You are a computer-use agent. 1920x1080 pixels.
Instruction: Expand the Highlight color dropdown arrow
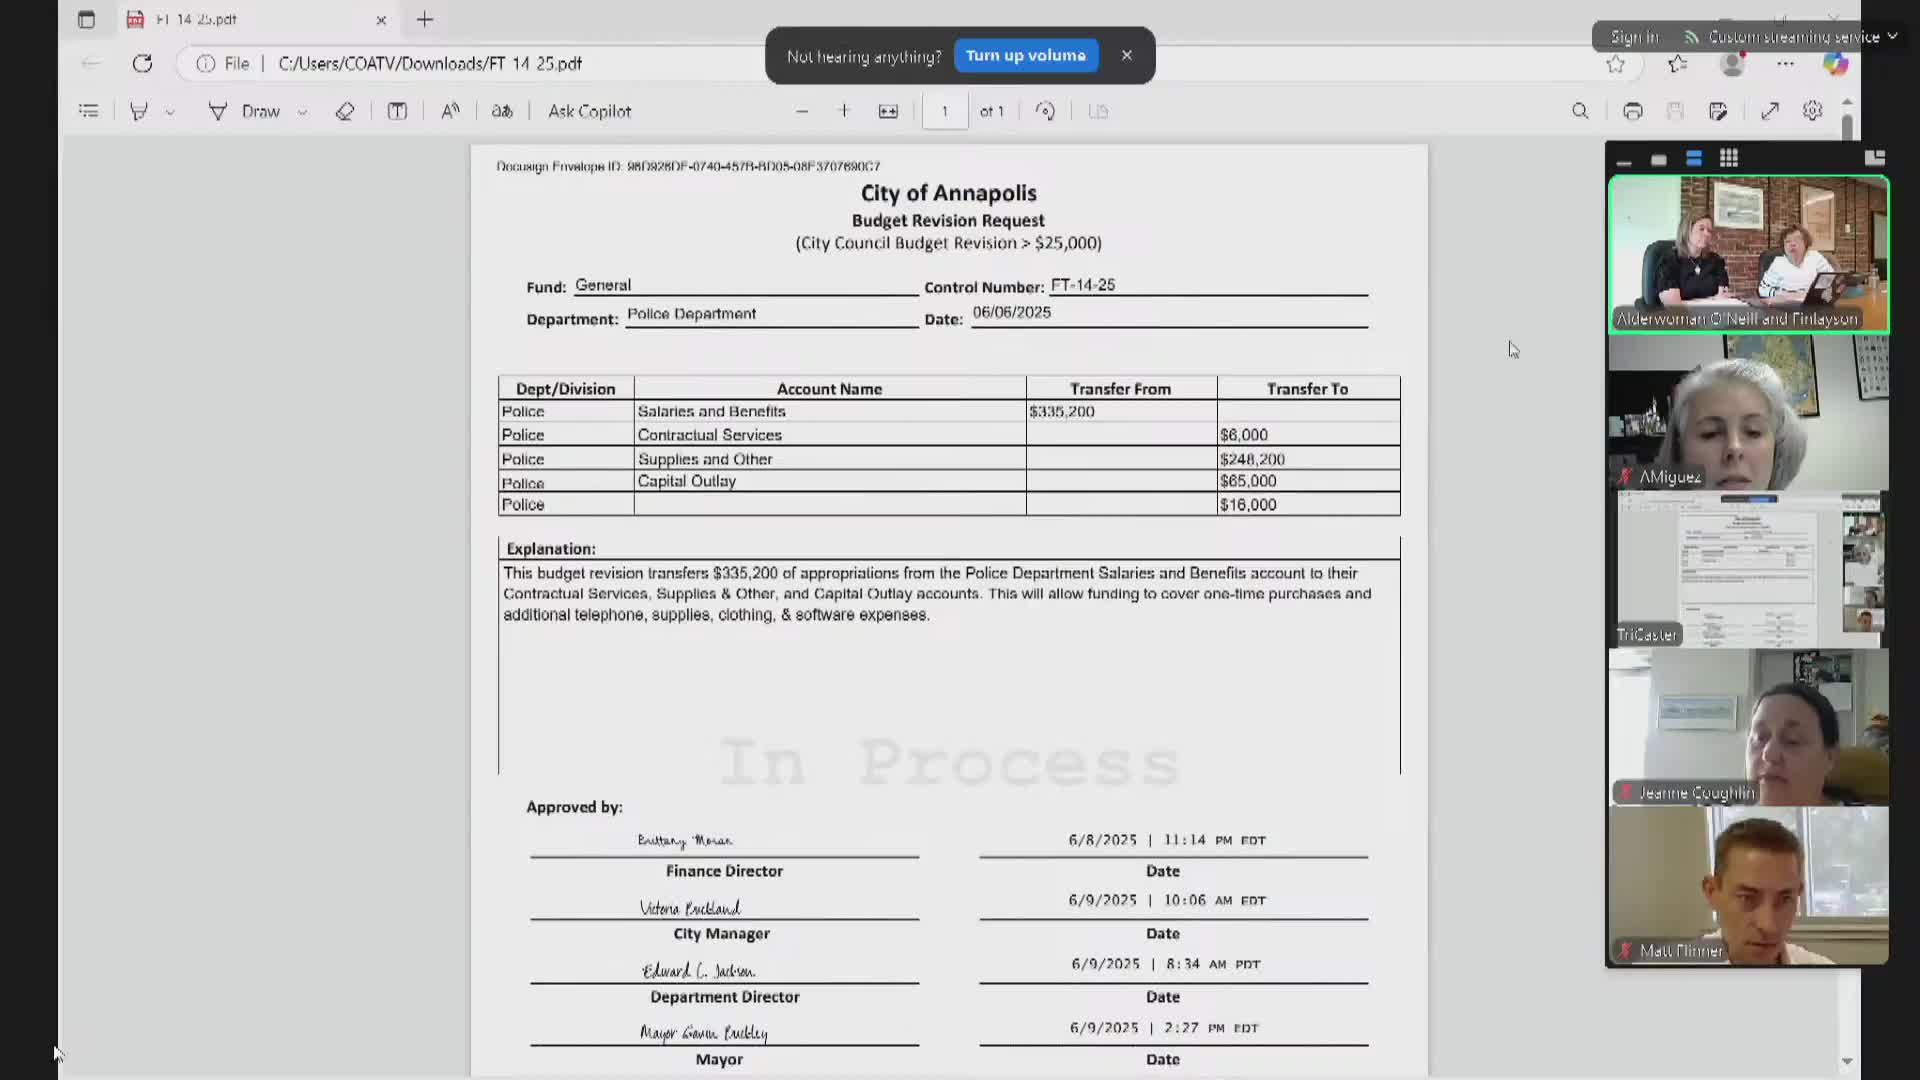point(170,112)
